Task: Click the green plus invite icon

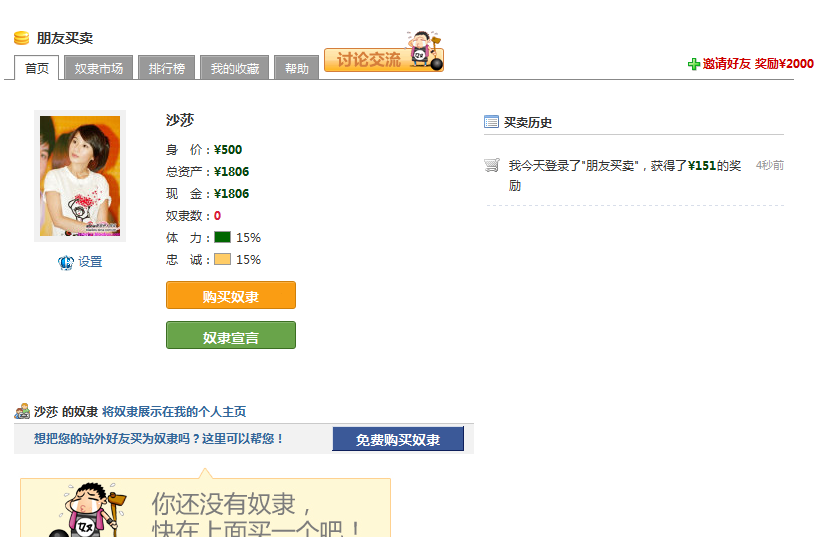Action: 693,64
